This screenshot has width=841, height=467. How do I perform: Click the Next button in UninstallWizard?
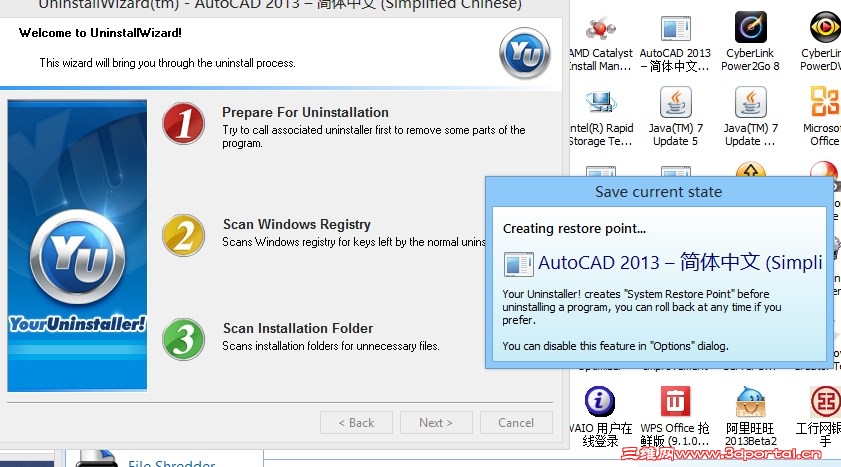point(436,422)
